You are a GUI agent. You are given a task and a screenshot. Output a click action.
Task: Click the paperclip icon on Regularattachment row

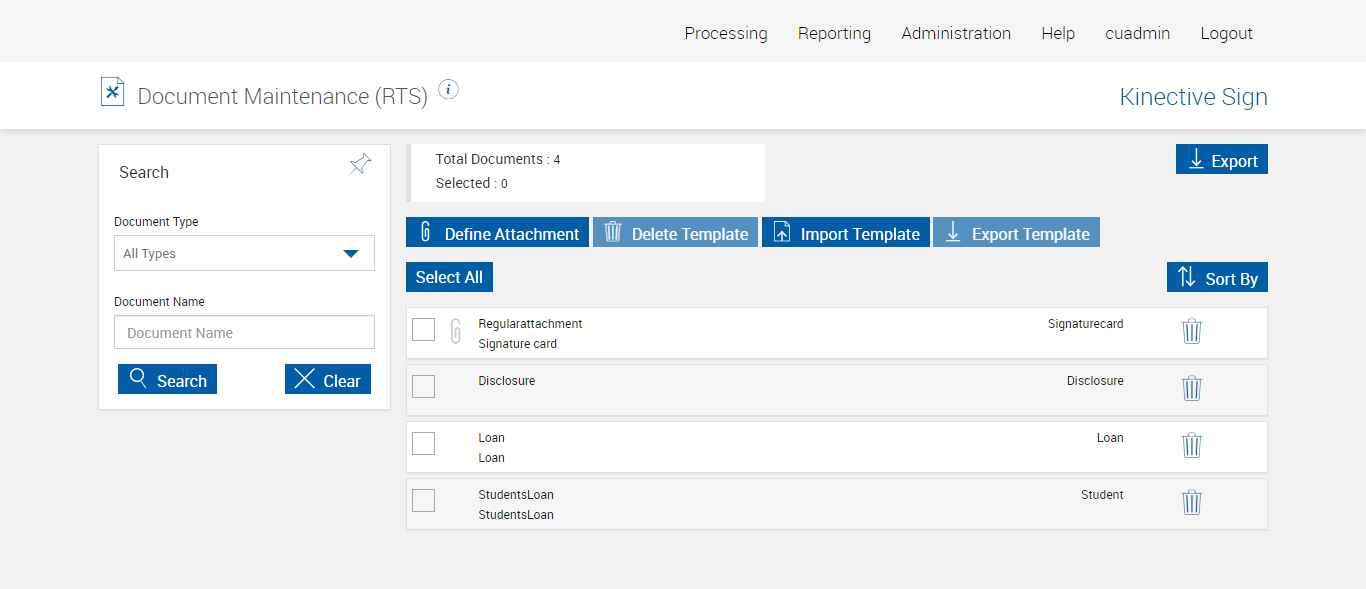(x=455, y=331)
